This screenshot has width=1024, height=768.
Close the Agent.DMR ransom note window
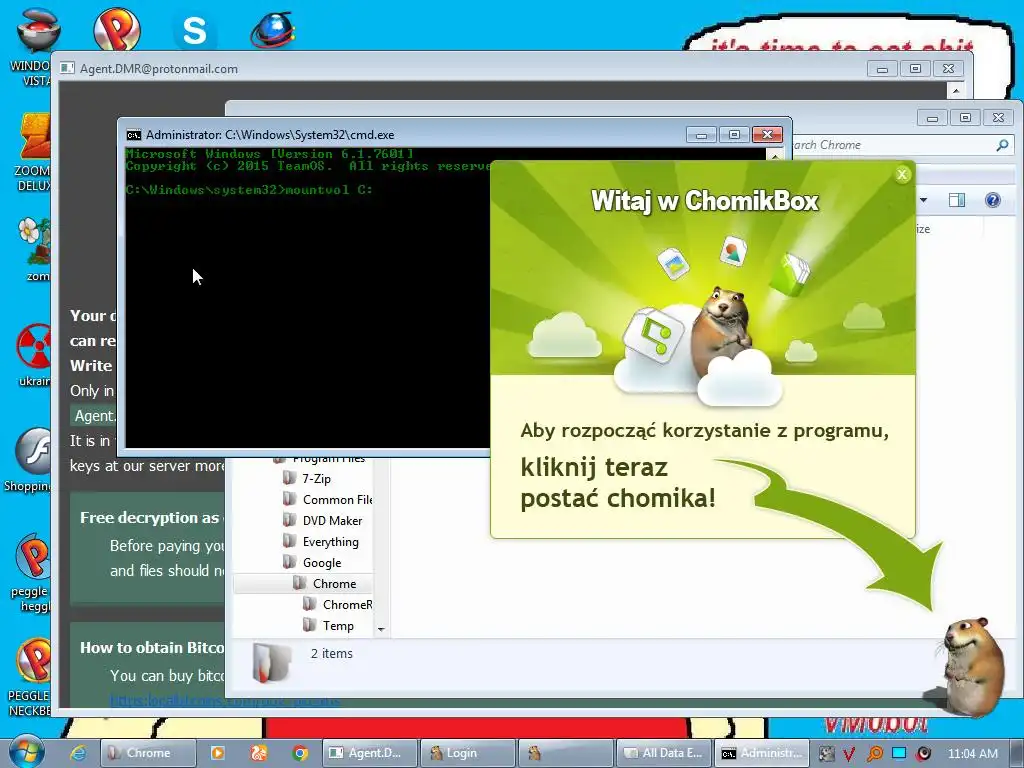click(948, 69)
